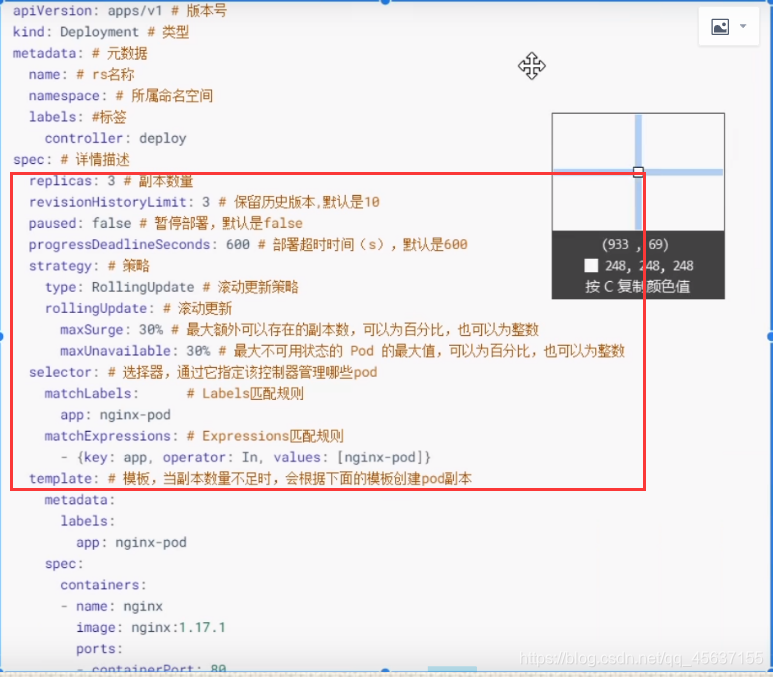Screen dimensions: 773x677
Task: Click the '{key: app, operator: In' expression line
Action: (x=246, y=457)
